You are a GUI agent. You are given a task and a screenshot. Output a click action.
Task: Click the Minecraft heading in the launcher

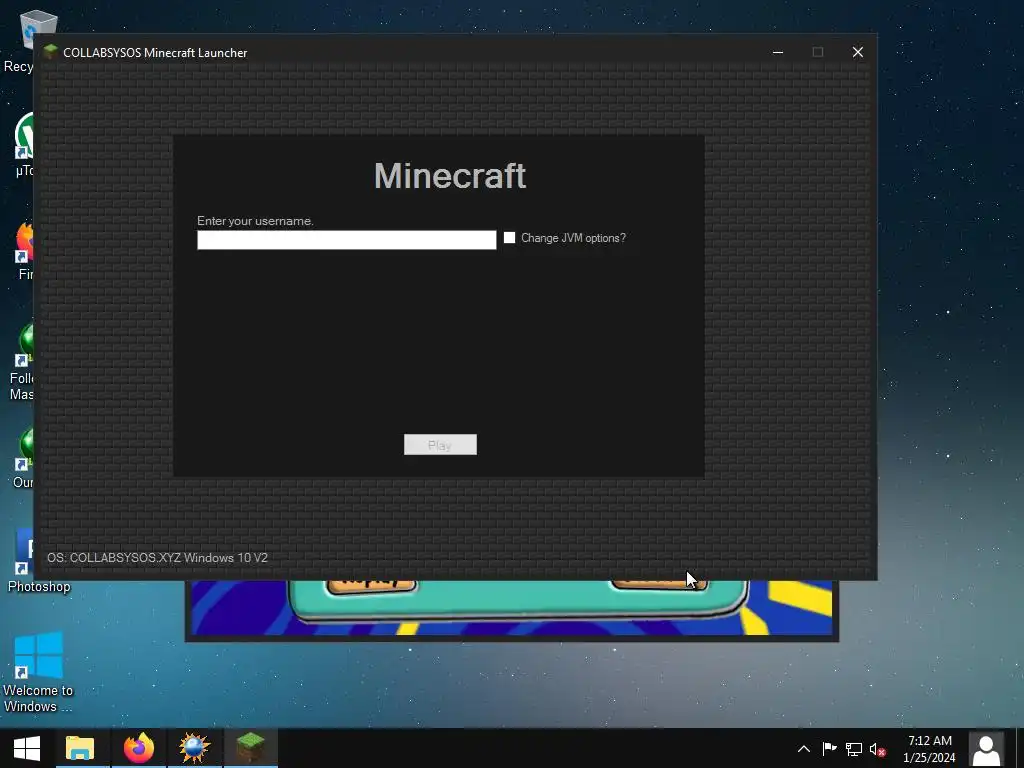tap(450, 176)
